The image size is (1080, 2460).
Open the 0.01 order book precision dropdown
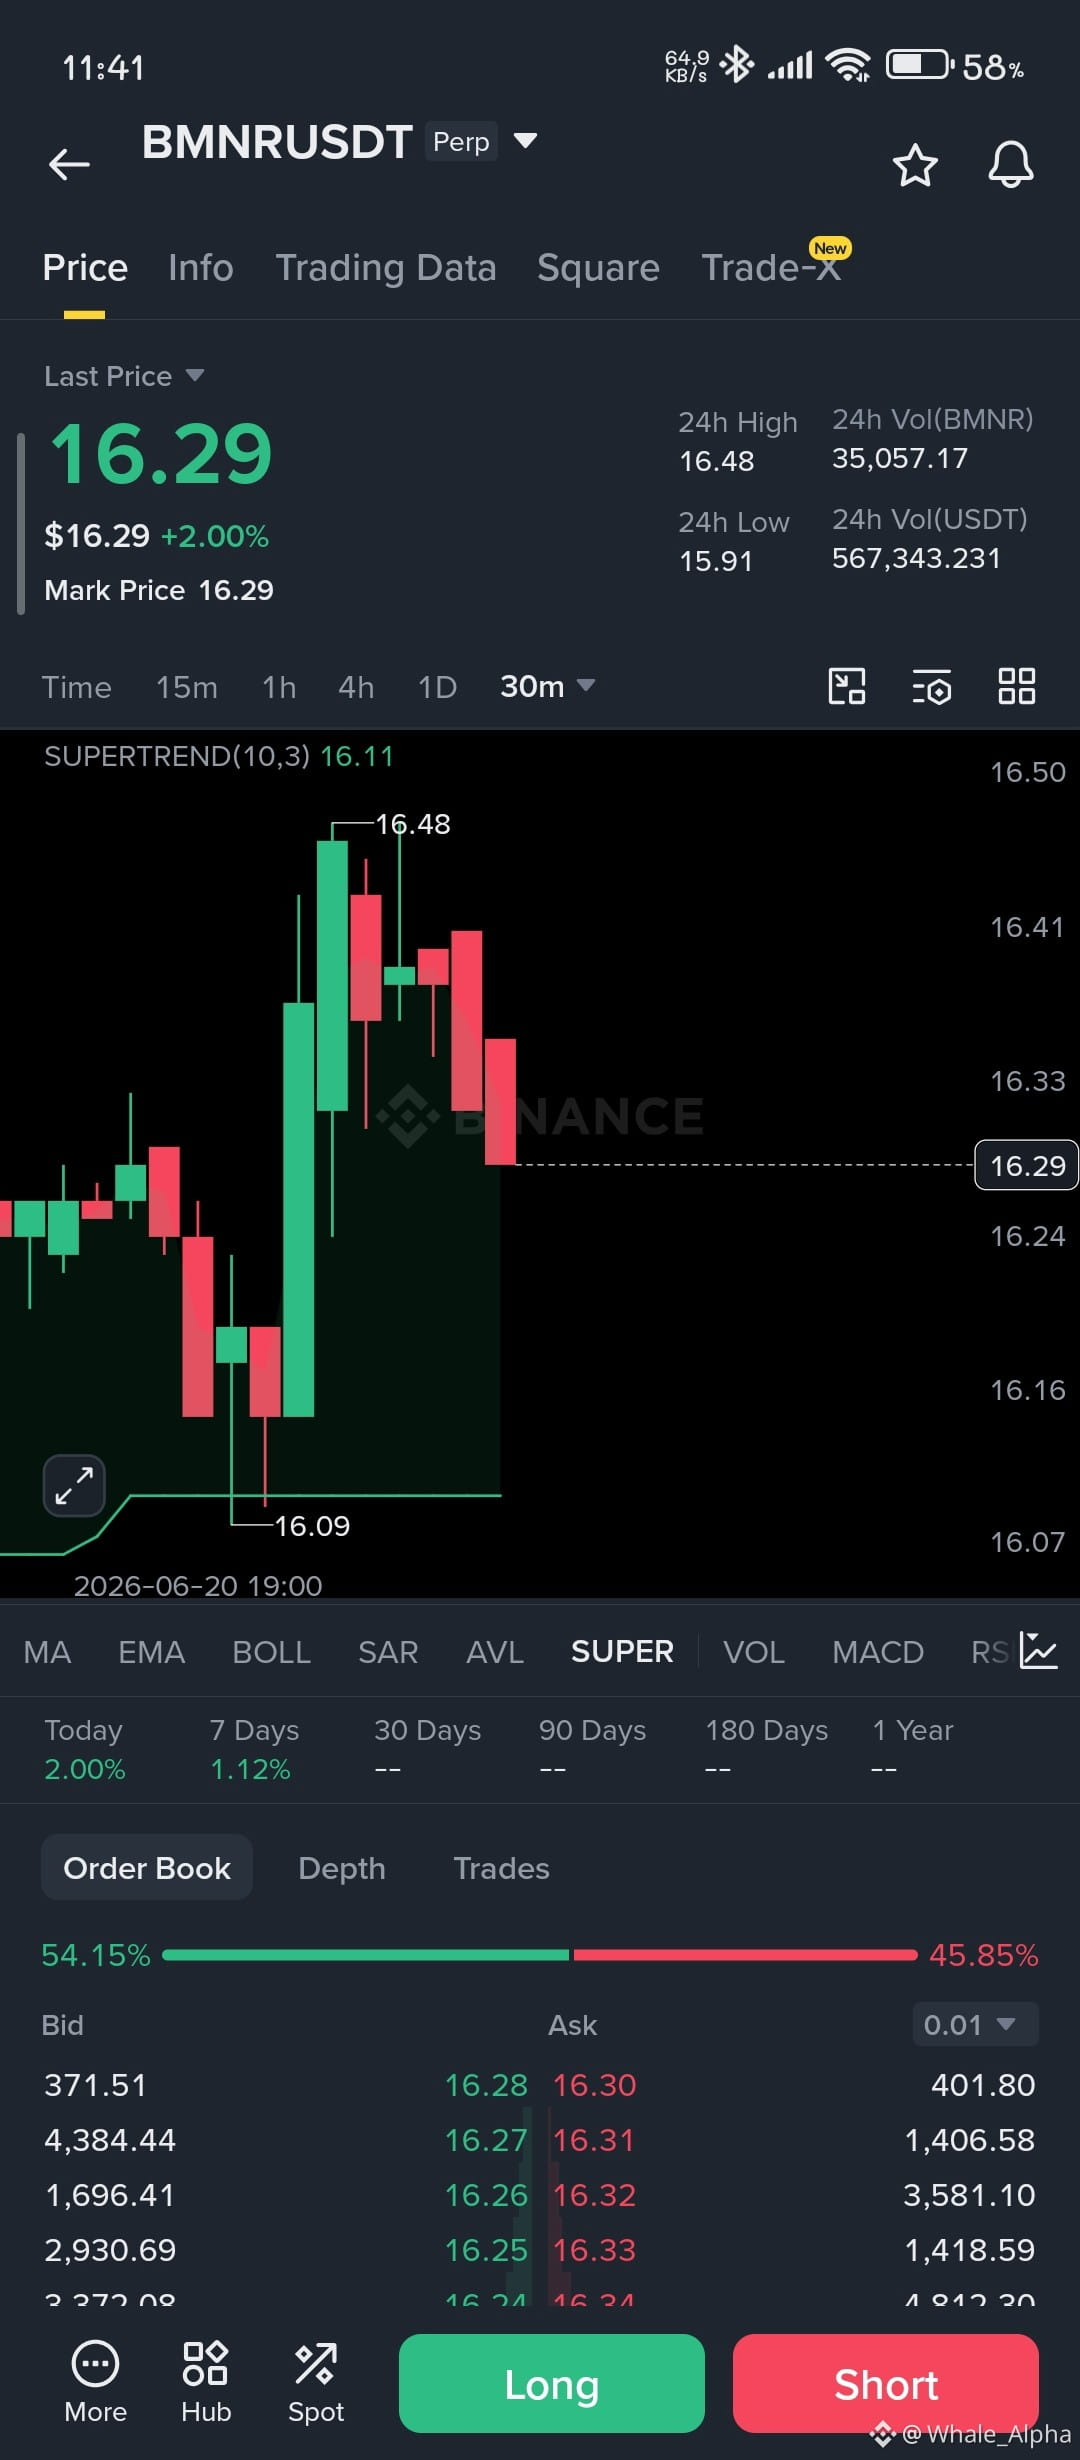[975, 2025]
